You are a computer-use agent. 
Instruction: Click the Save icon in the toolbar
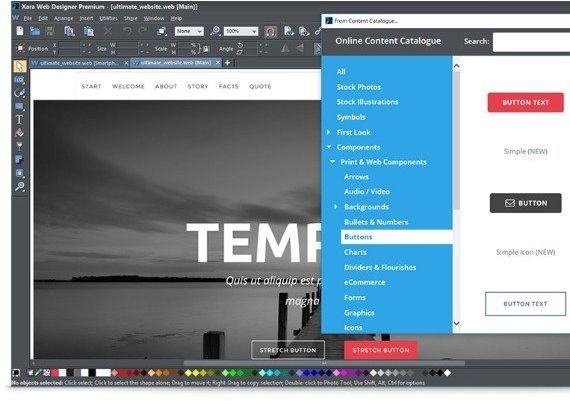(50, 31)
